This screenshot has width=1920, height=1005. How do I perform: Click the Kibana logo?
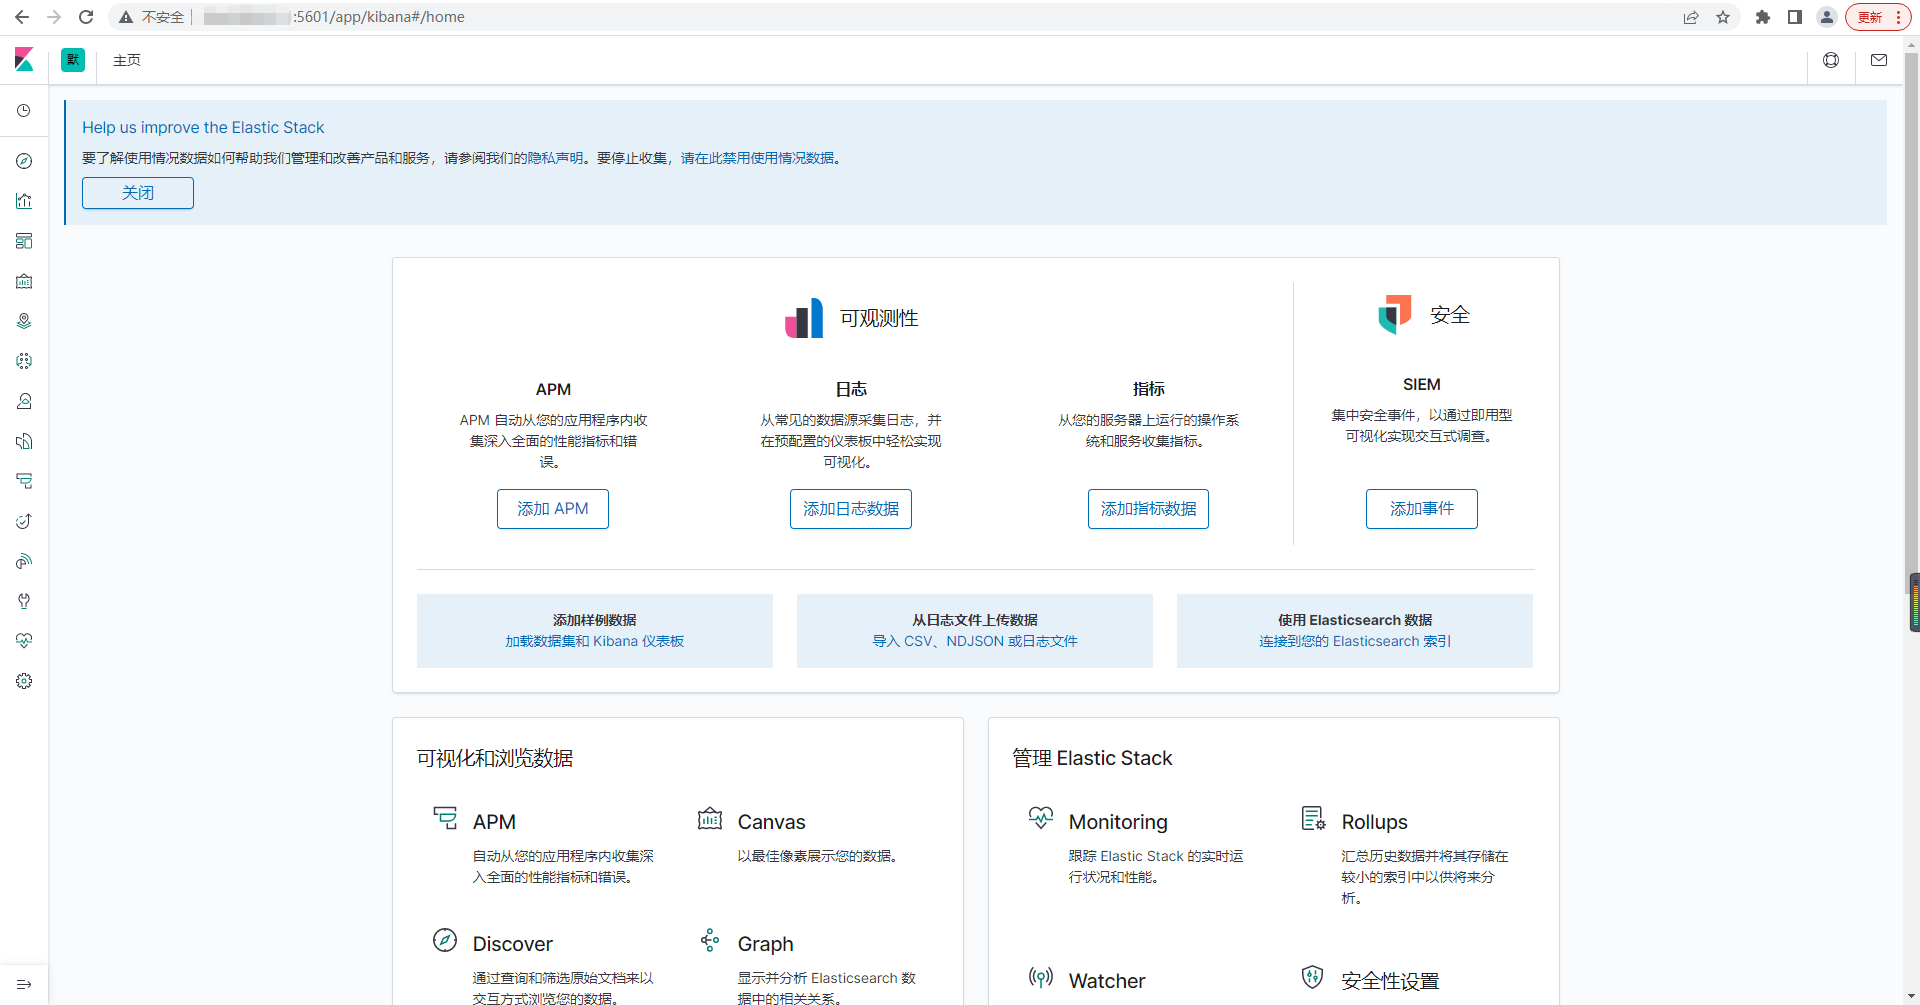[x=24, y=60]
